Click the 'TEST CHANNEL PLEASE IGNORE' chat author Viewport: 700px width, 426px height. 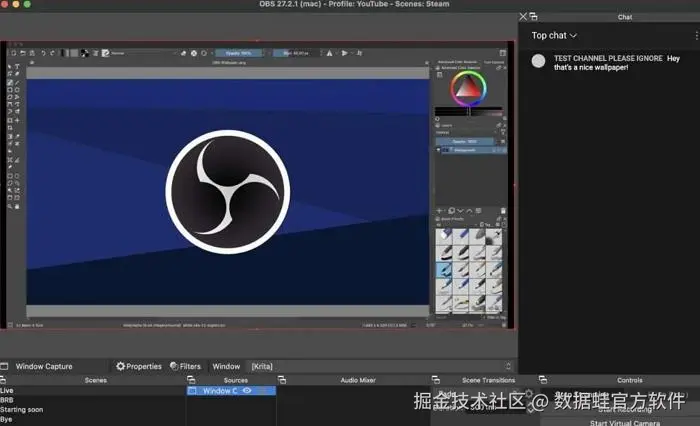pyautogui.click(x=608, y=58)
